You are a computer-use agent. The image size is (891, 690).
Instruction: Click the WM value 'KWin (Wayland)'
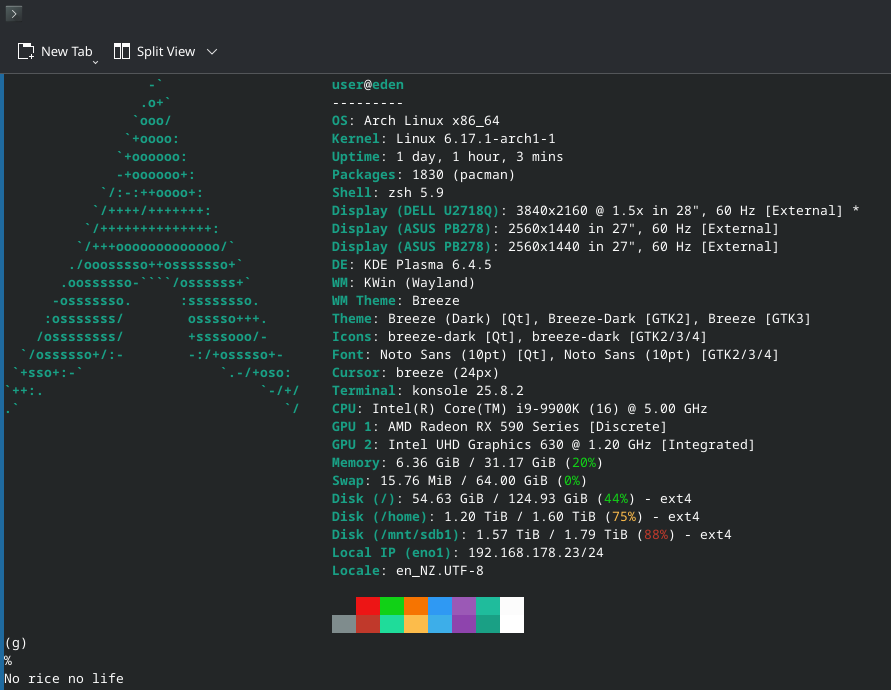(419, 283)
